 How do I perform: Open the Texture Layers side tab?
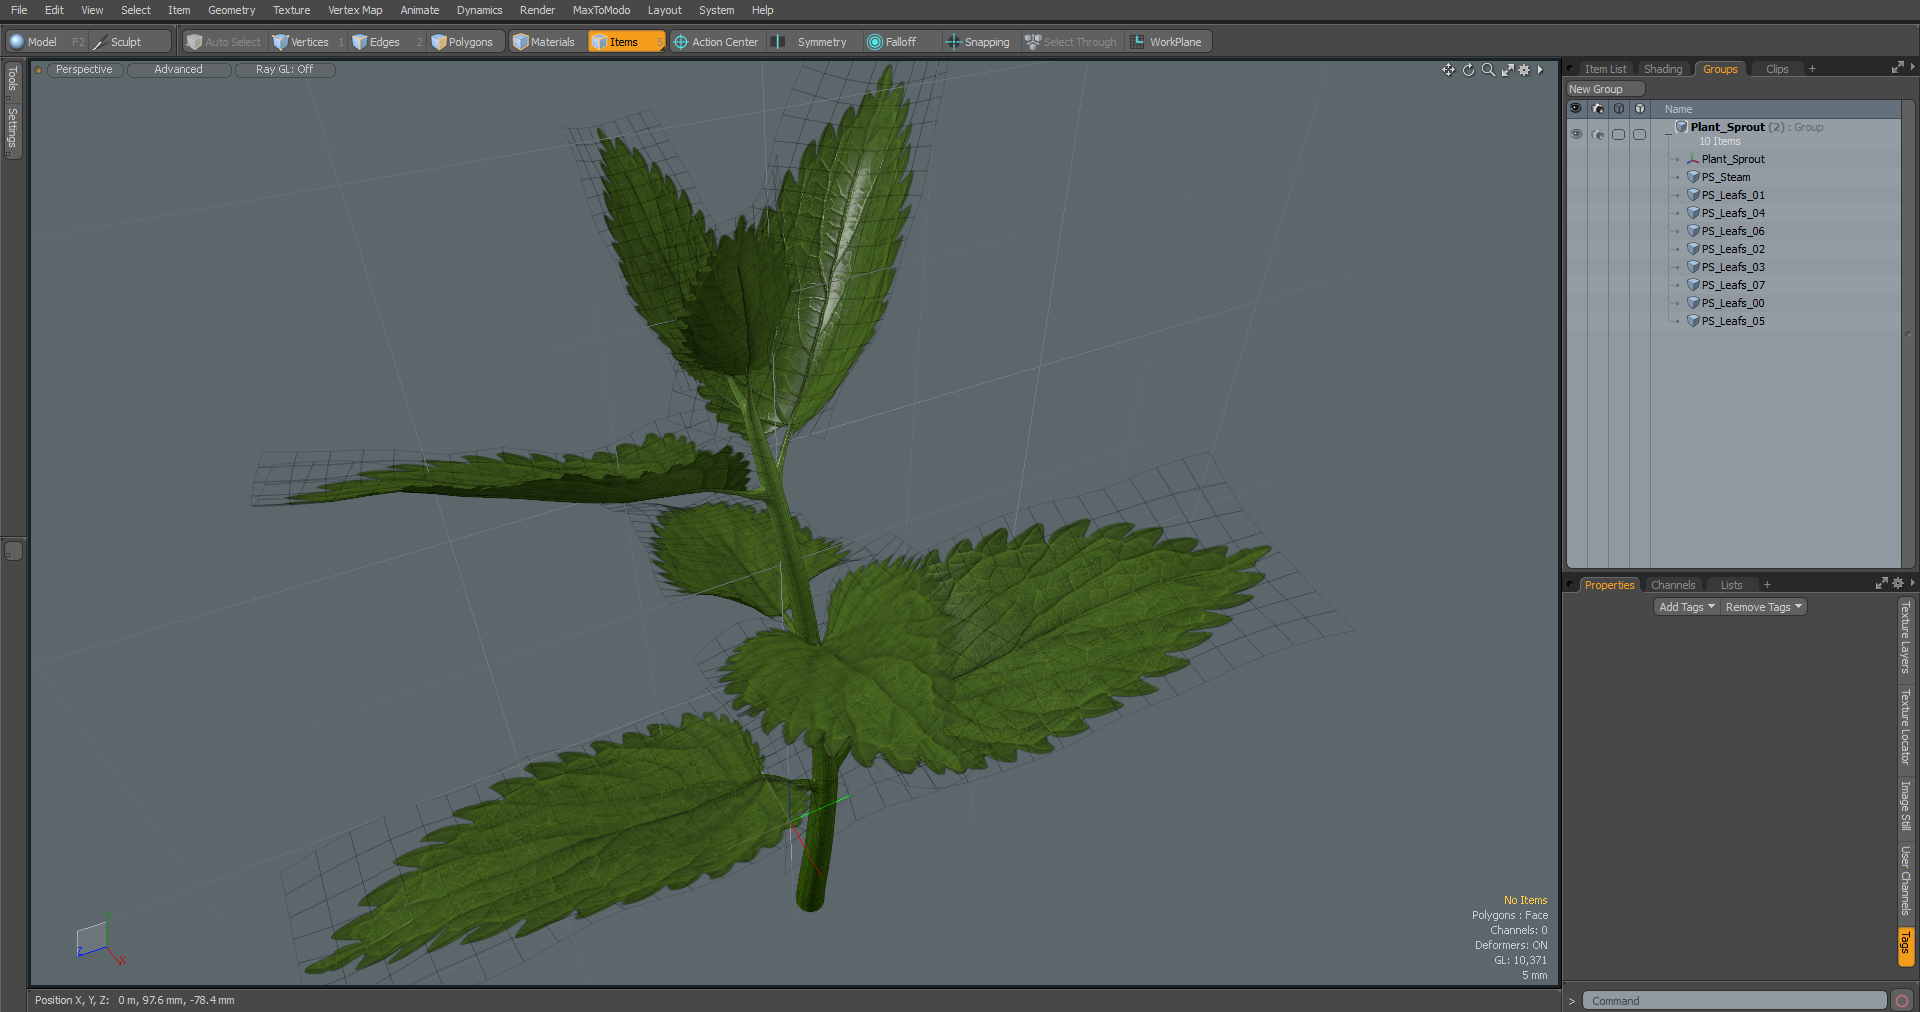pyautogui.click(x=1905, y=637)
